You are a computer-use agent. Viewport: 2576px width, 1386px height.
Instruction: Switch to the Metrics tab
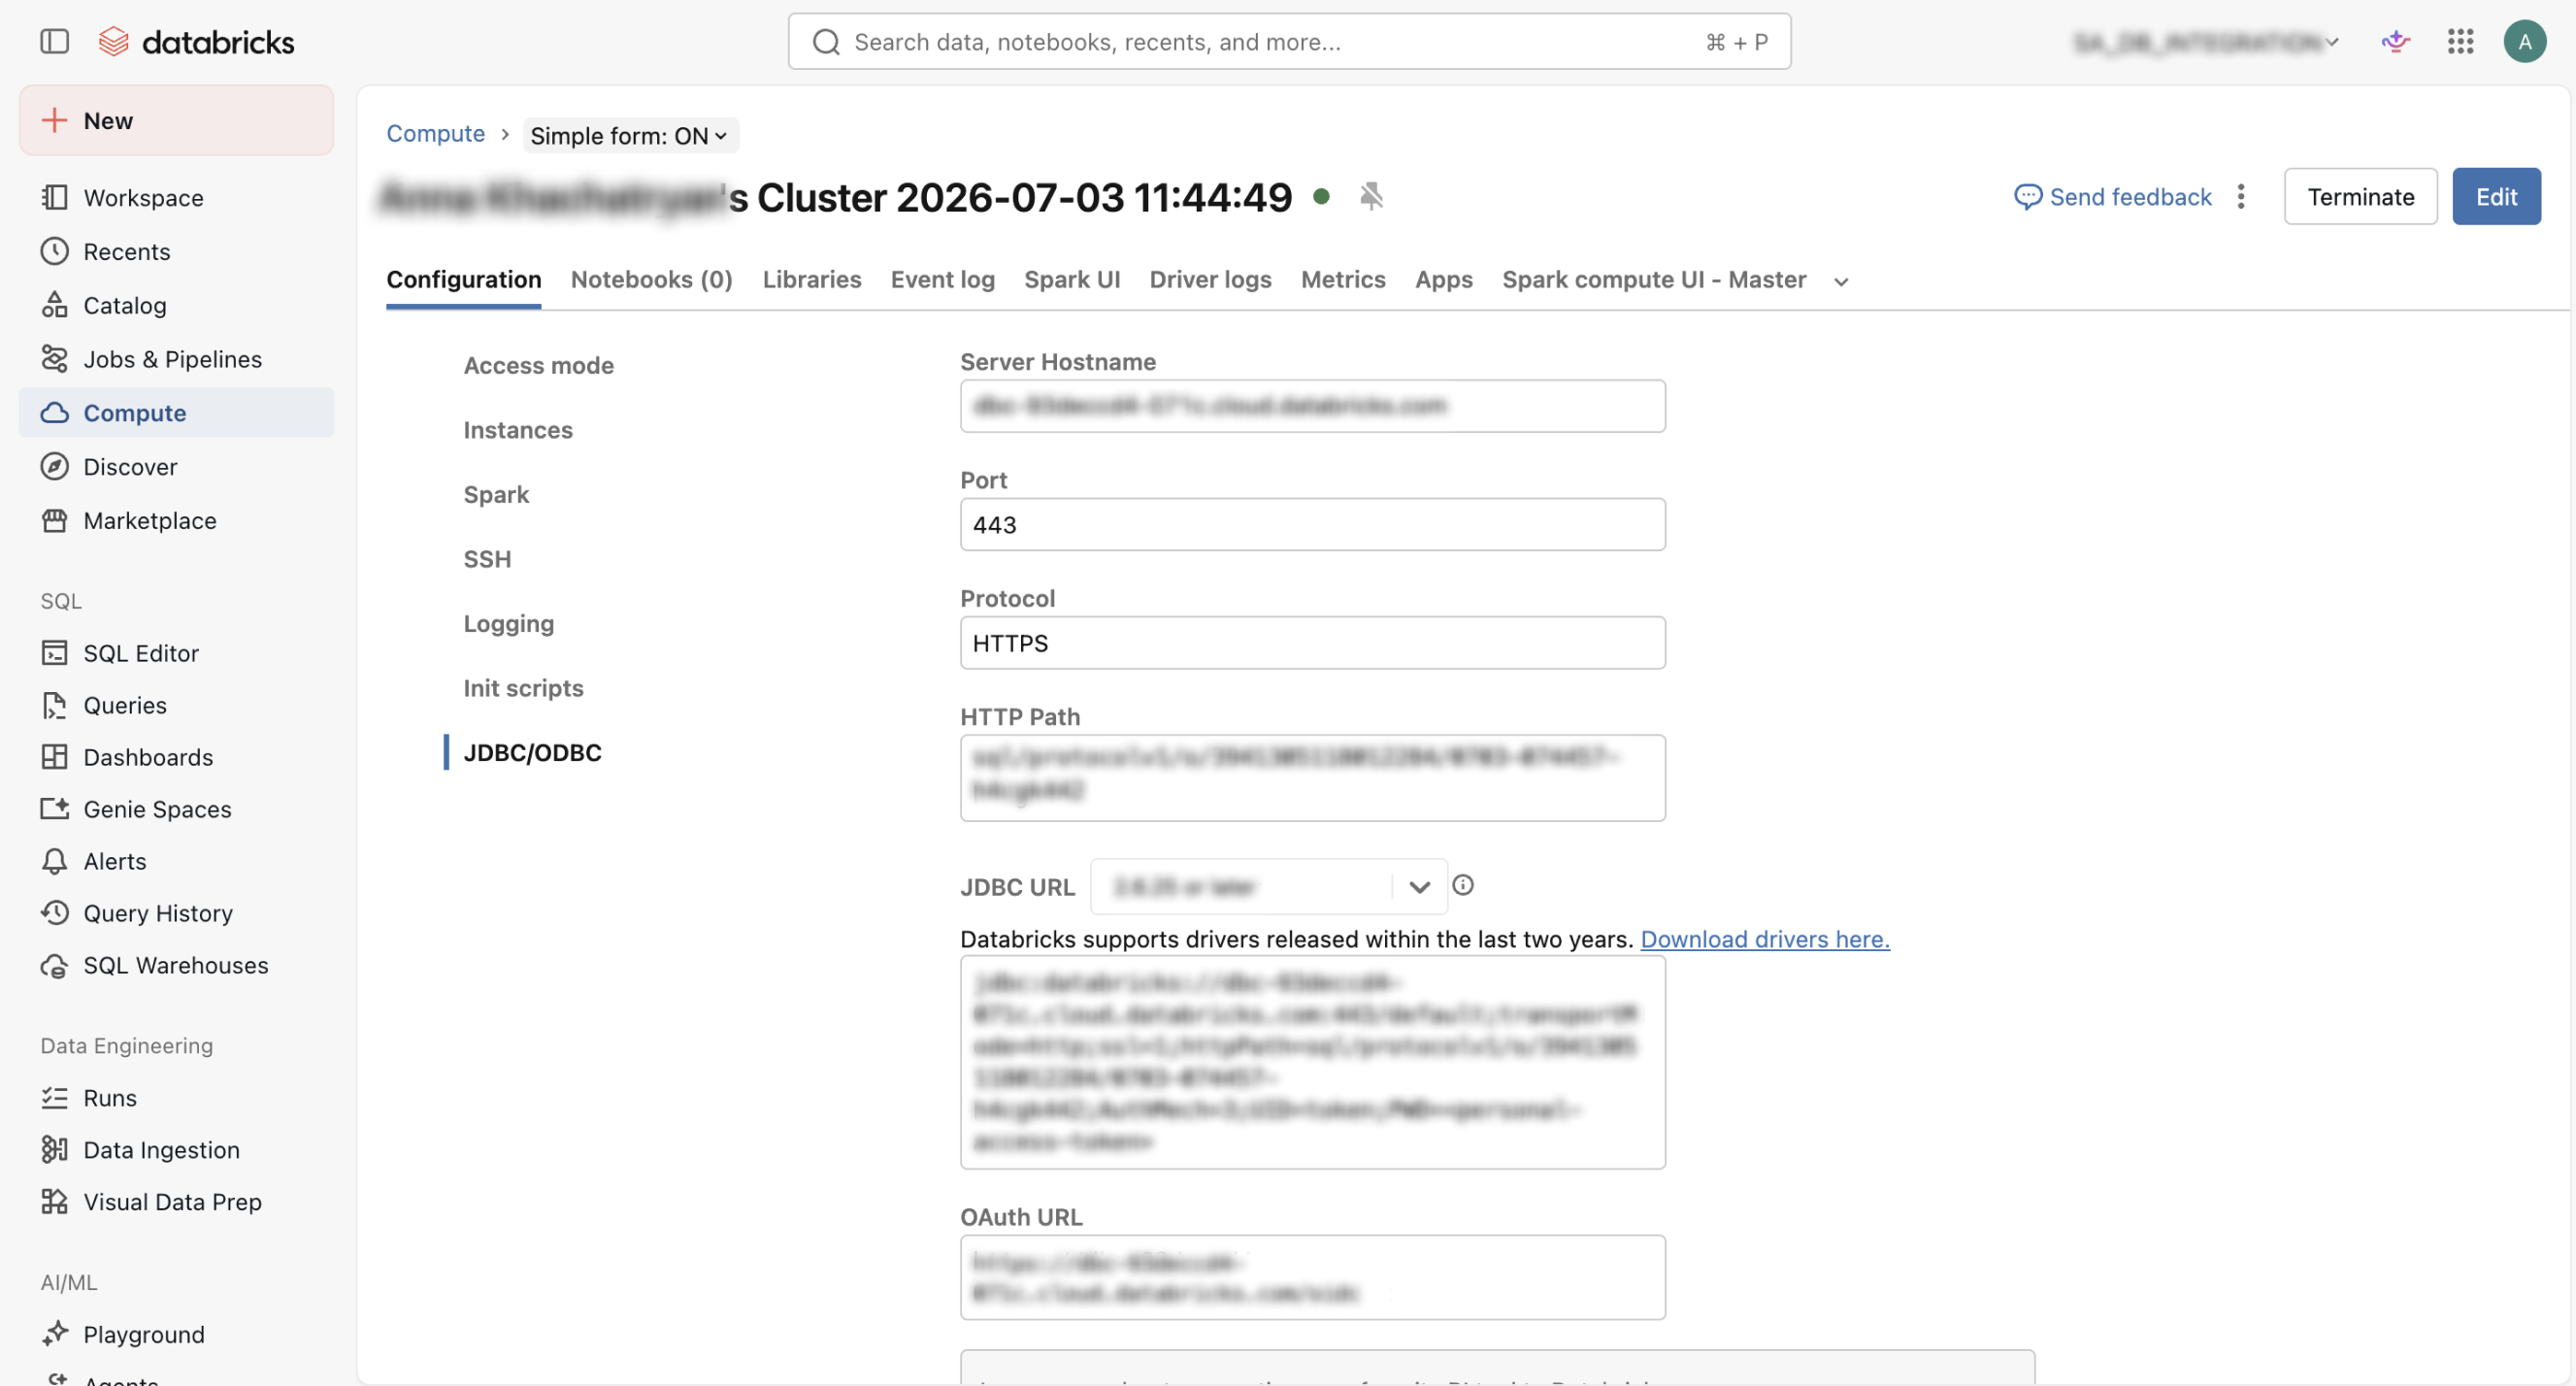1343,279
